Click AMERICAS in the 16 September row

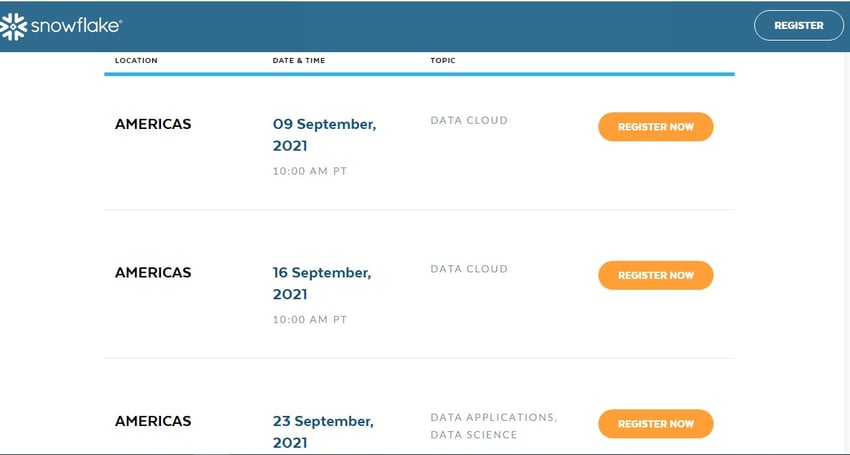tap(153, 273)
